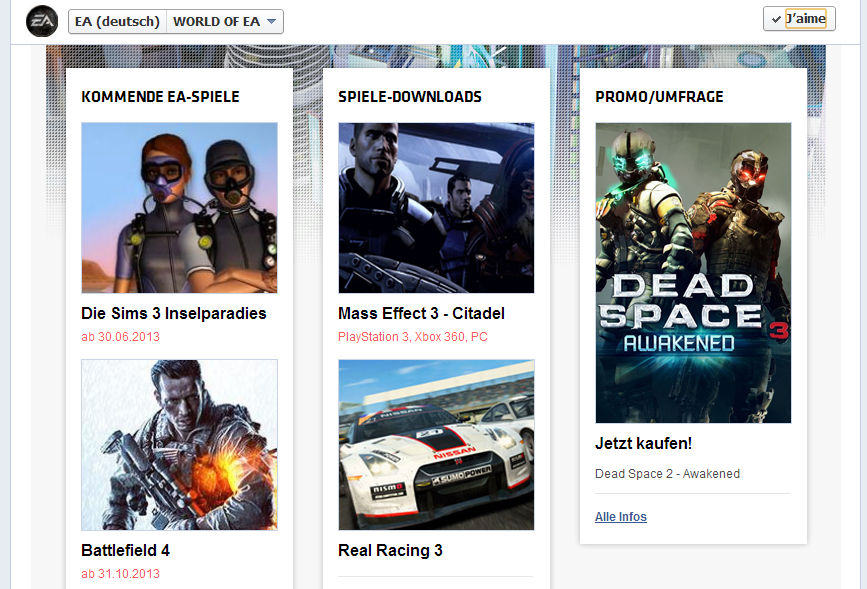Click the Battlefield 4 title

[126, 550]
